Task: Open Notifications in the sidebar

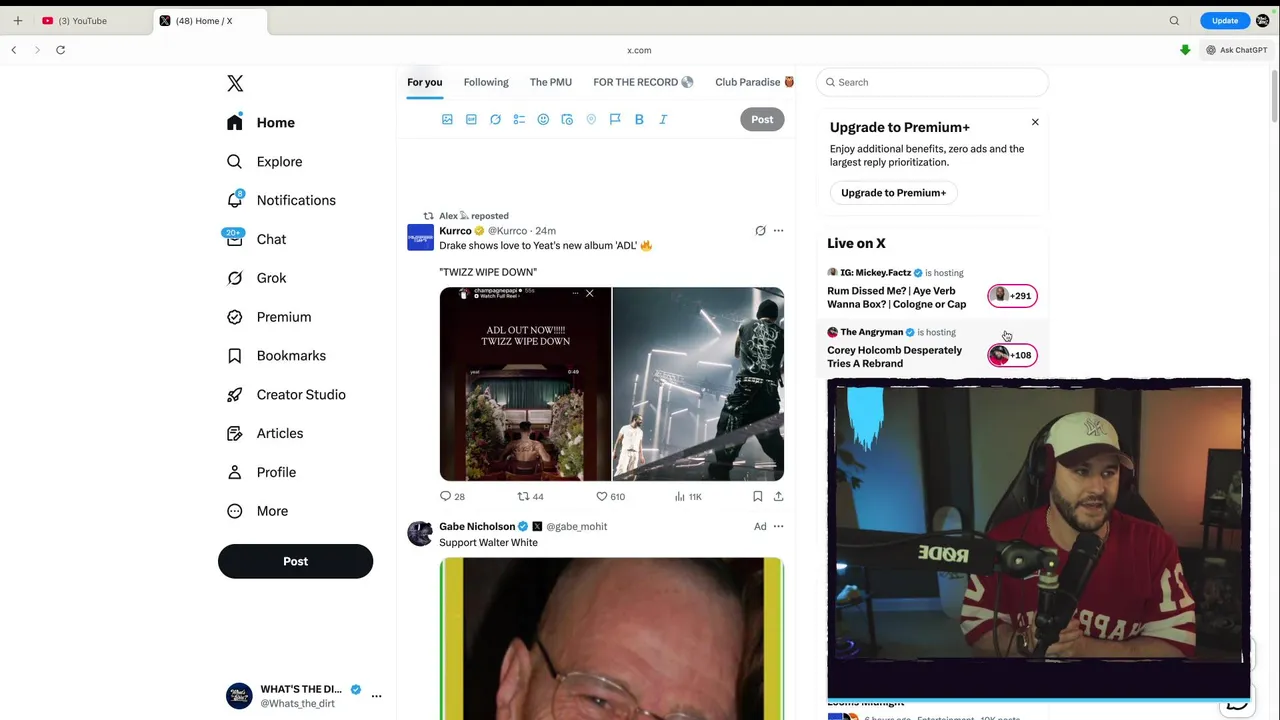Action: pyautogui.click(x=281, y=200)
